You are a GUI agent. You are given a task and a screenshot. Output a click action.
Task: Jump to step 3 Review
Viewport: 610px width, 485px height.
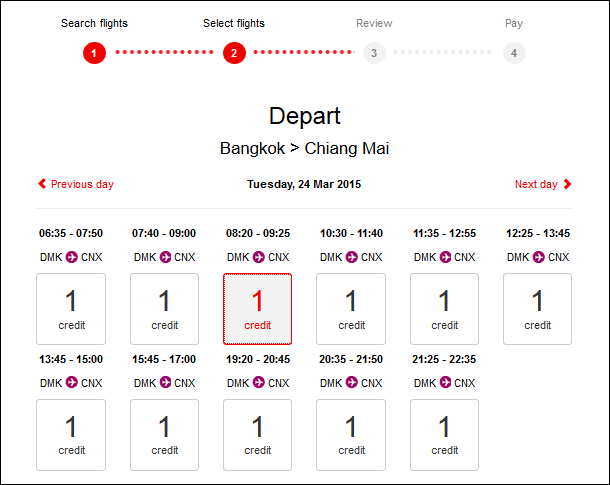(374, 52)
